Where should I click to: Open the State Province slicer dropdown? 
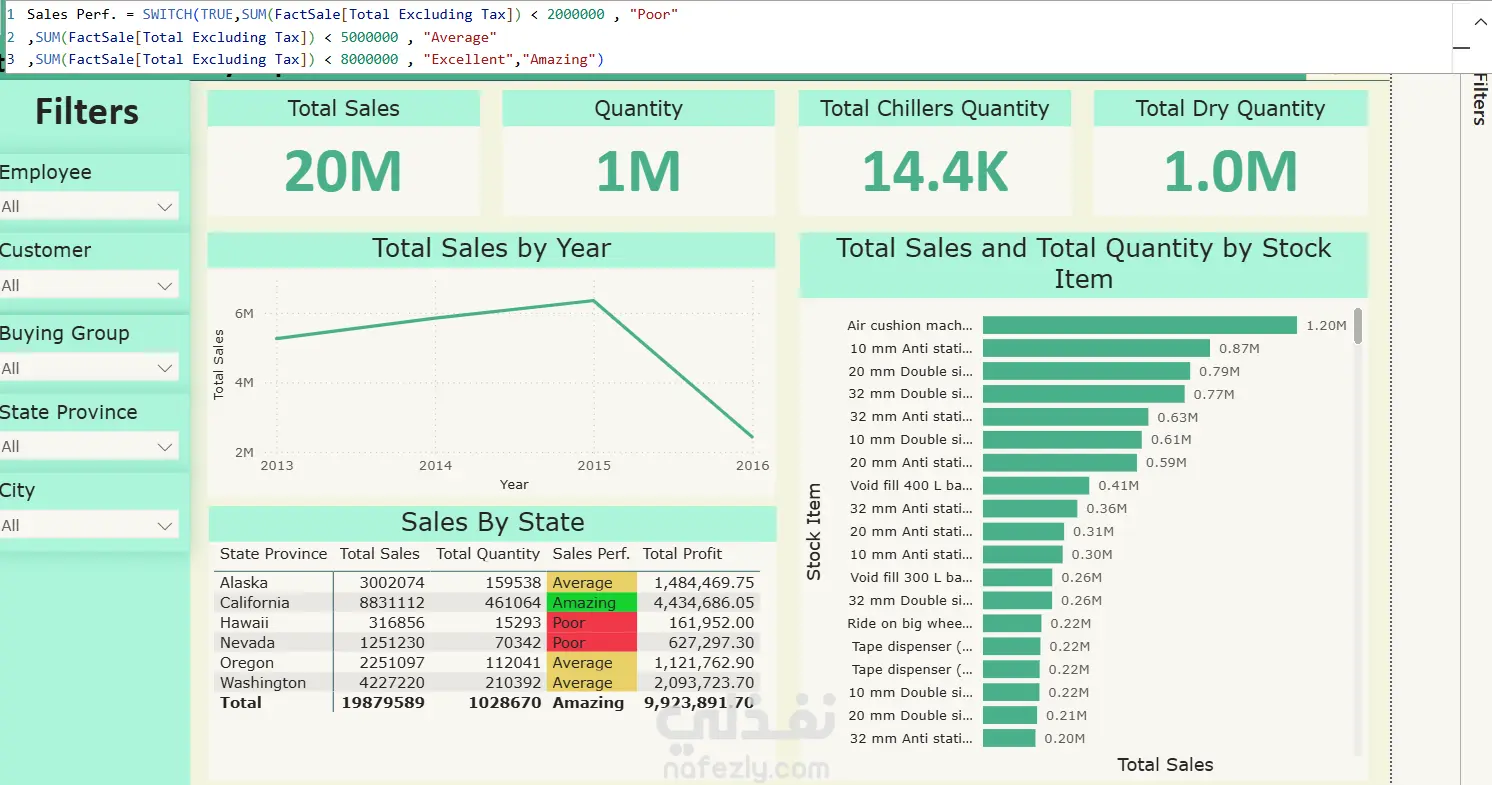pos(89,446)
